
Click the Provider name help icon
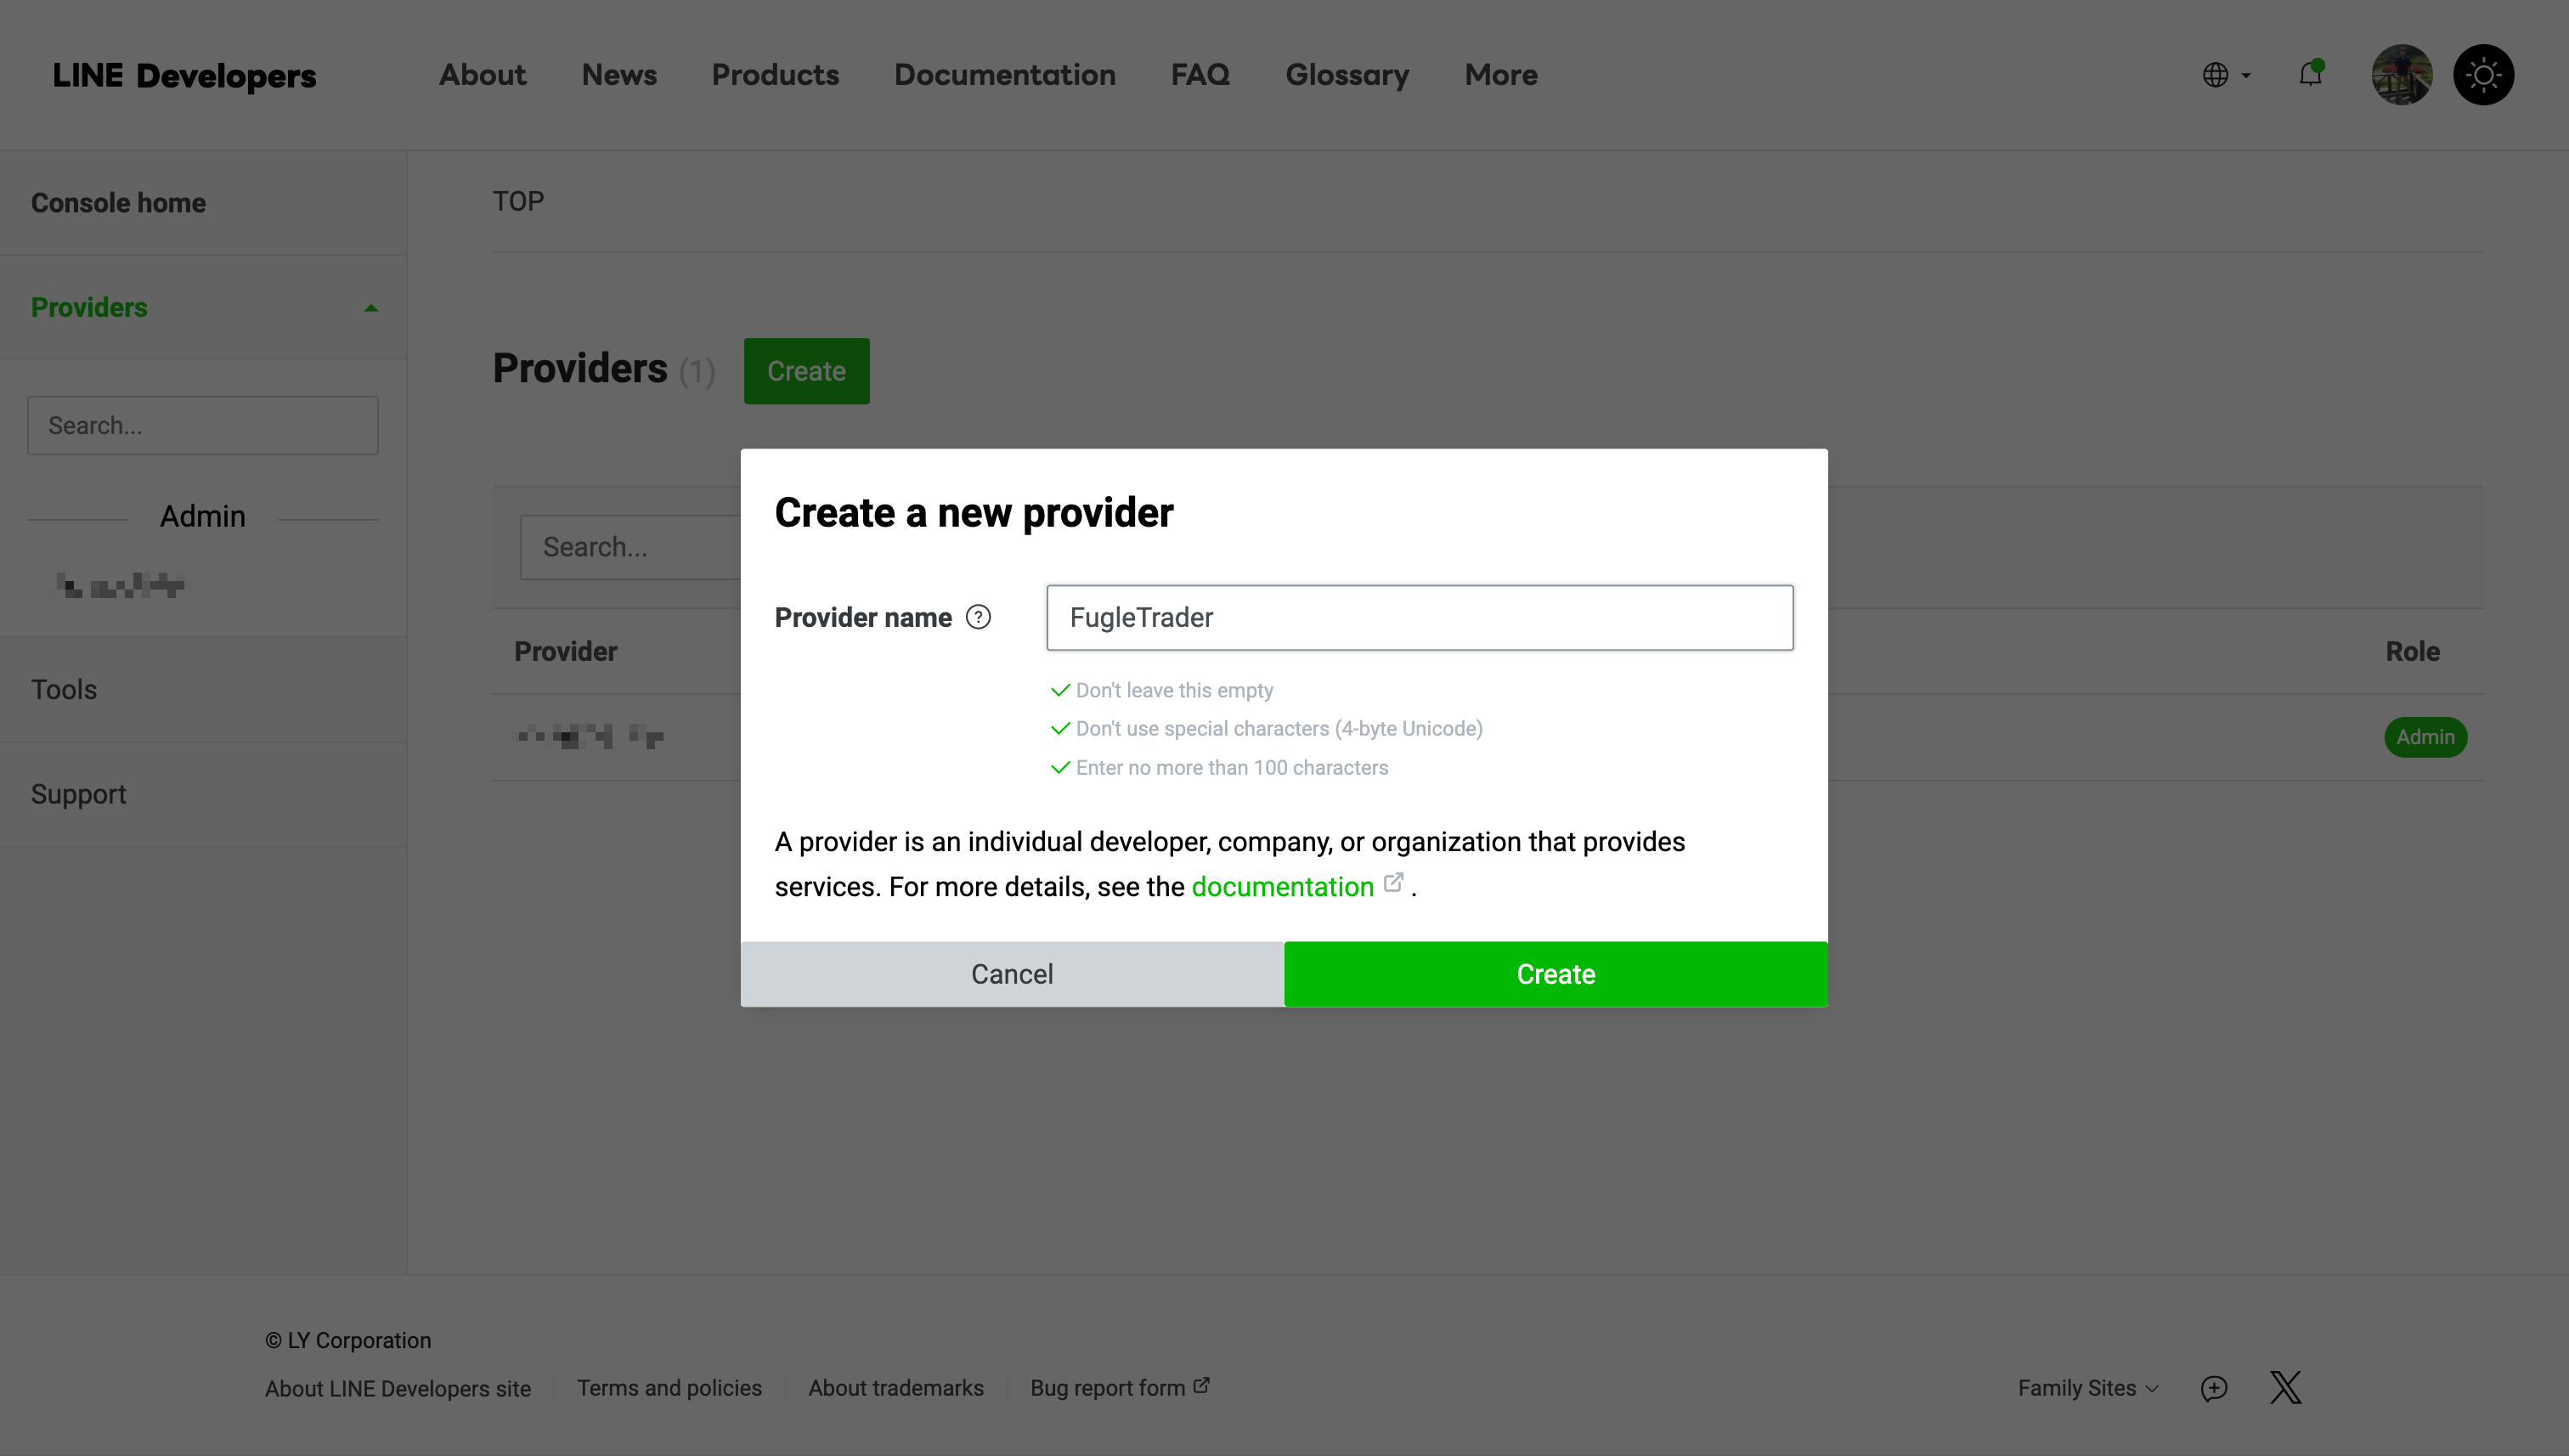click(x=978, y=617)
